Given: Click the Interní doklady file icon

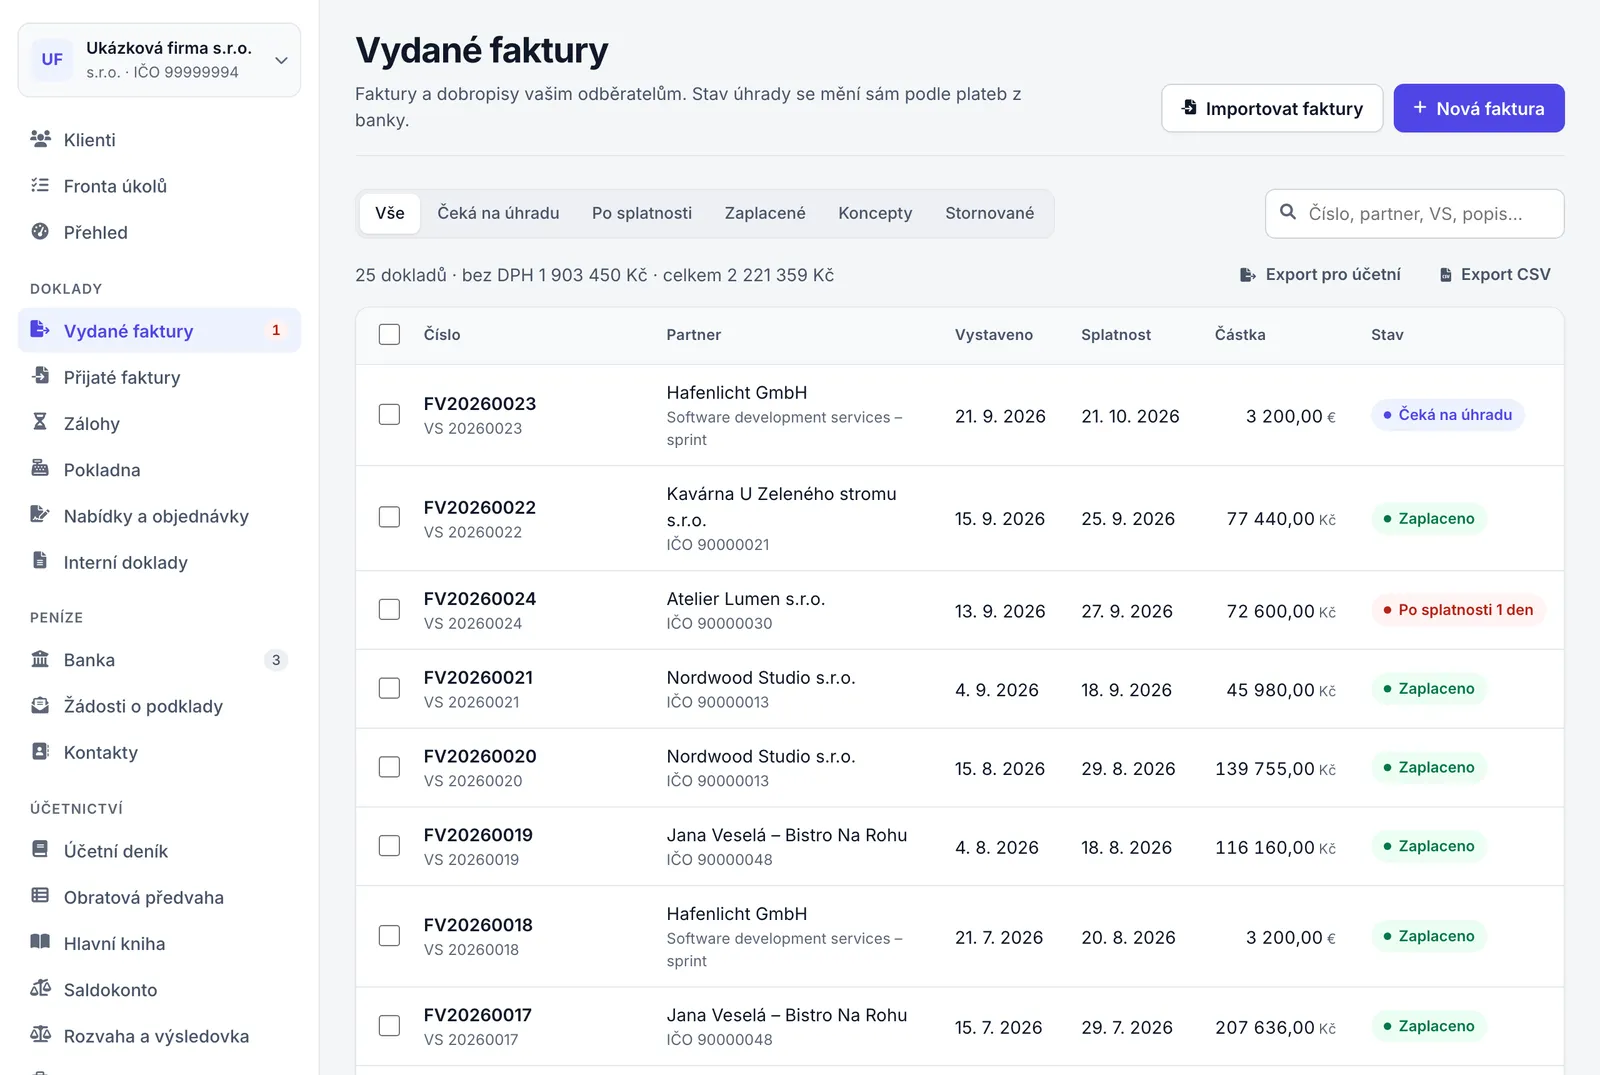Looking at the screenshot, I should (40, 561).
